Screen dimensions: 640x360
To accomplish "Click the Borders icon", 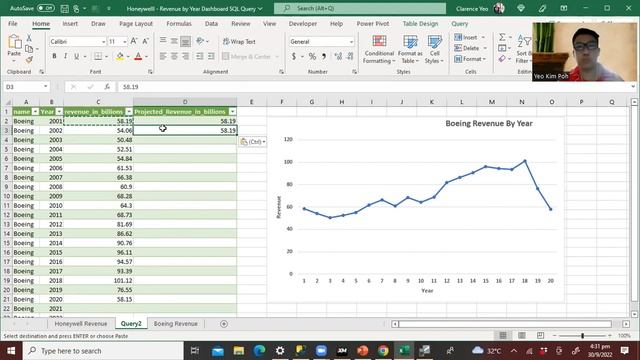I will click(x=98, y=56).
